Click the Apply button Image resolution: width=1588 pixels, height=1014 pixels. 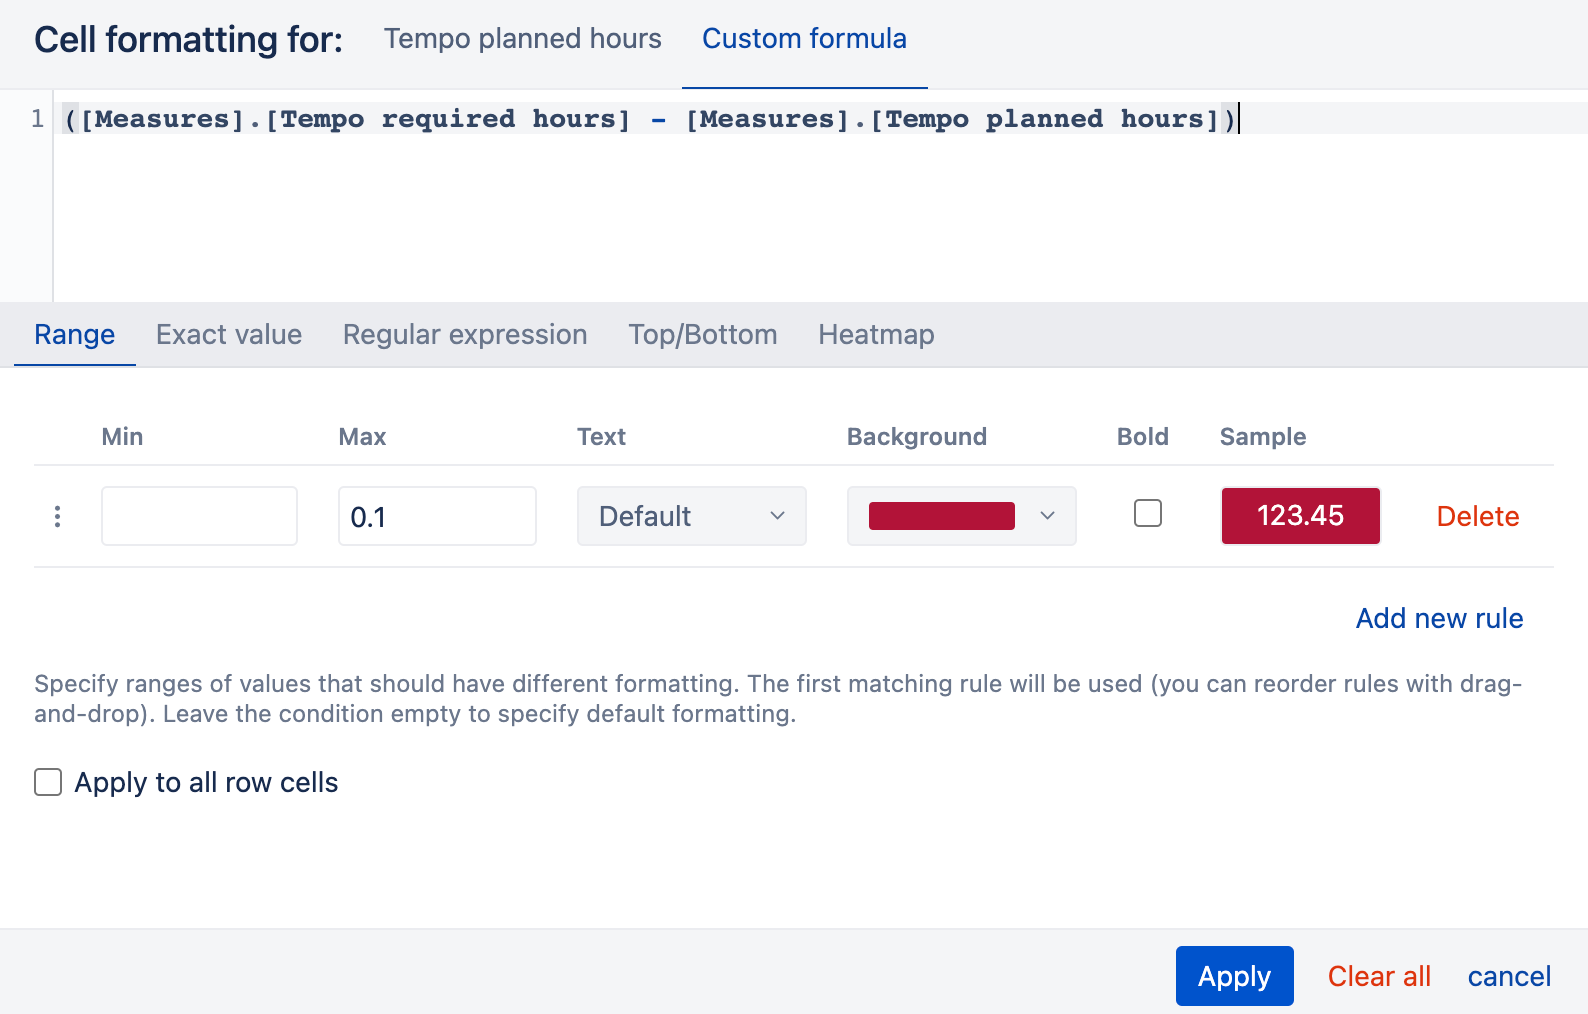(1235, 976)
